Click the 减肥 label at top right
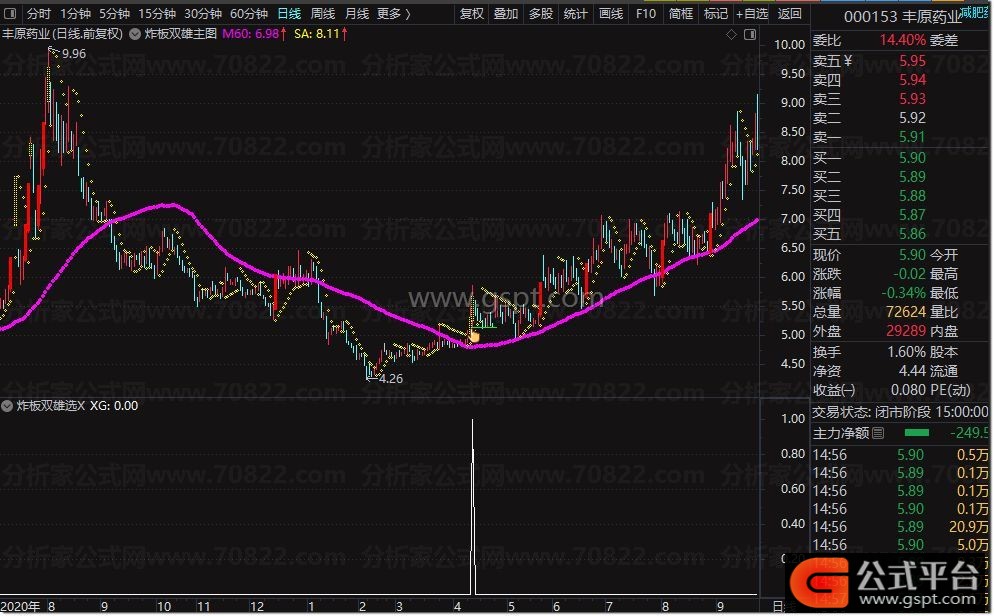This screenshot has width=995, height=616. click(x=976, y=11)
